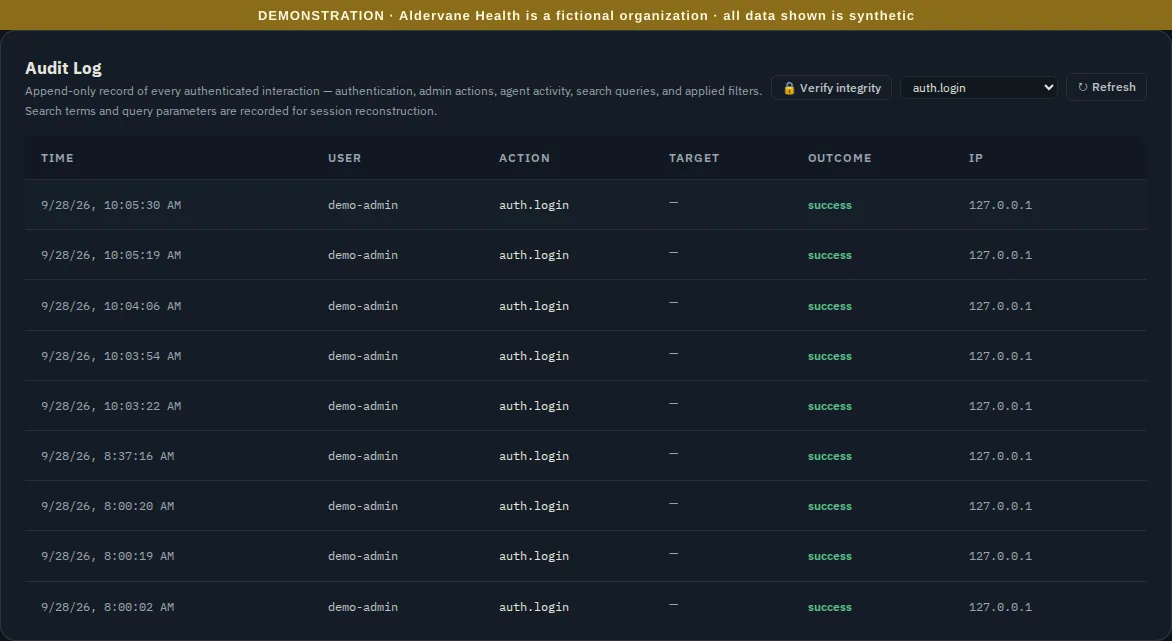This screenshot has width=1172, height=641.
Task: Click auth.login in the 10:05:19 AM row
Action: [x=534, y=256]
